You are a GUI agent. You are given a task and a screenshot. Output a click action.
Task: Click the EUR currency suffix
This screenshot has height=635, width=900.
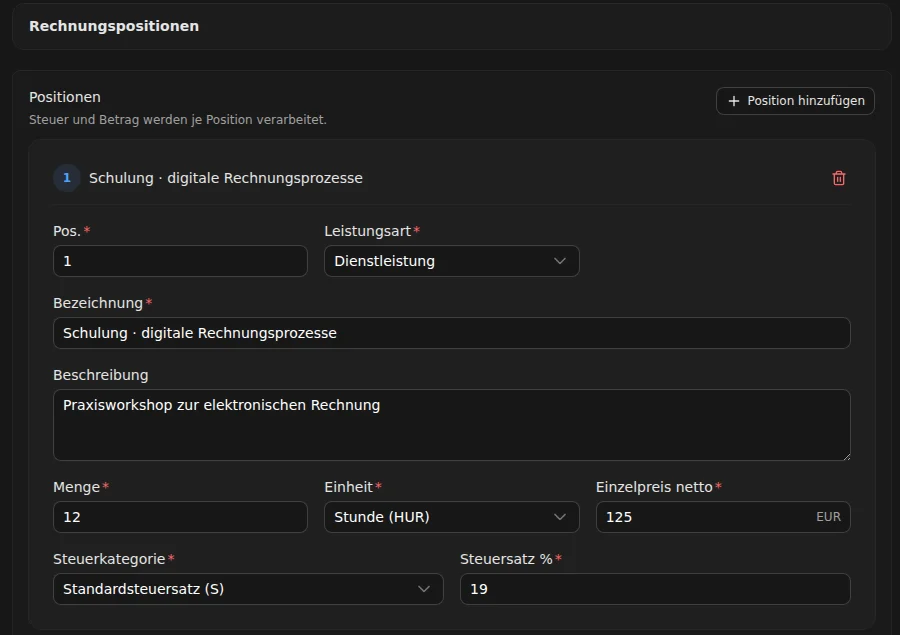(828, 517)
